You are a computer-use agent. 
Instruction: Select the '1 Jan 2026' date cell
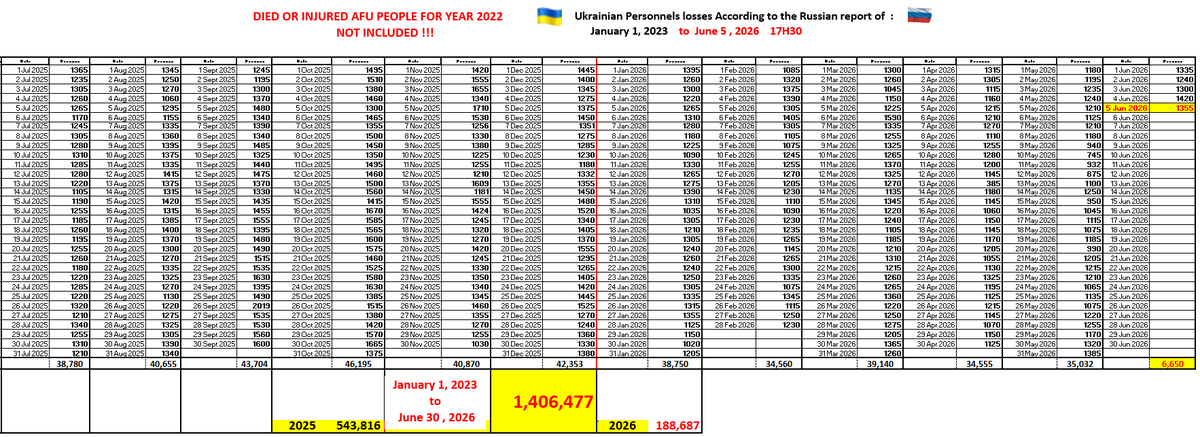coord(624,72)
